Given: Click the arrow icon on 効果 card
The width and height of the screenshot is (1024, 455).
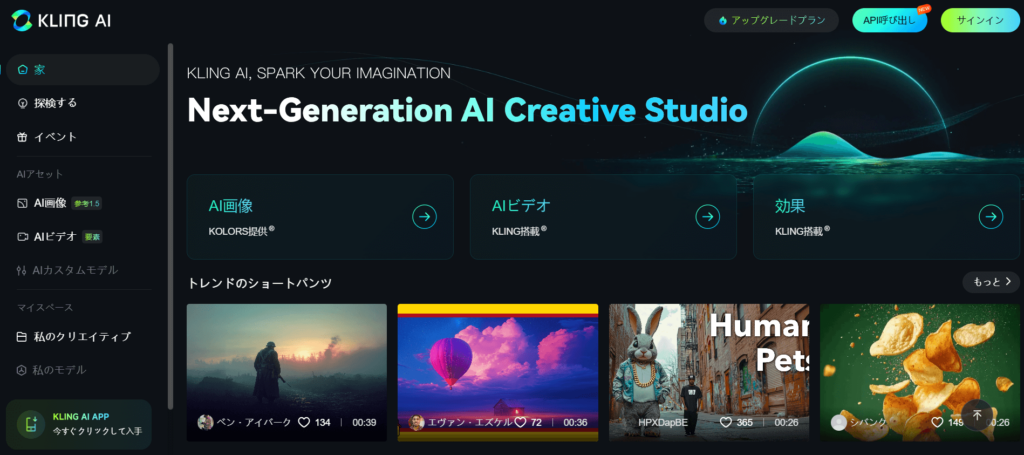Looking at the screenshot, I should [991, 217].
